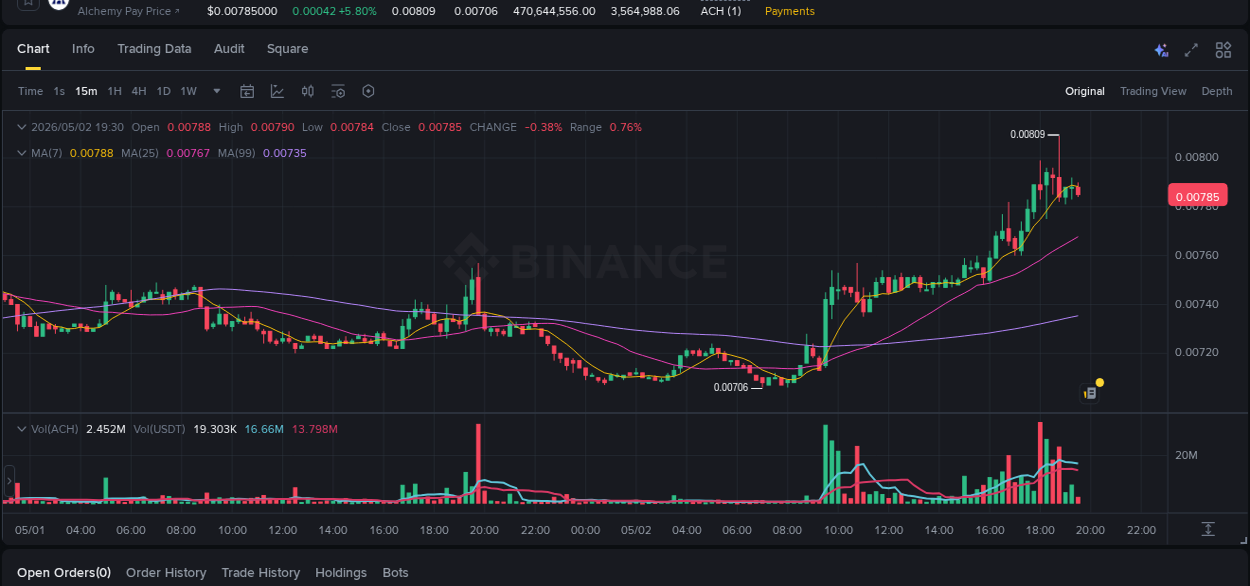Collapse the MA indicator row chevron
The image size is (1250, 586).
pos(22,153)
